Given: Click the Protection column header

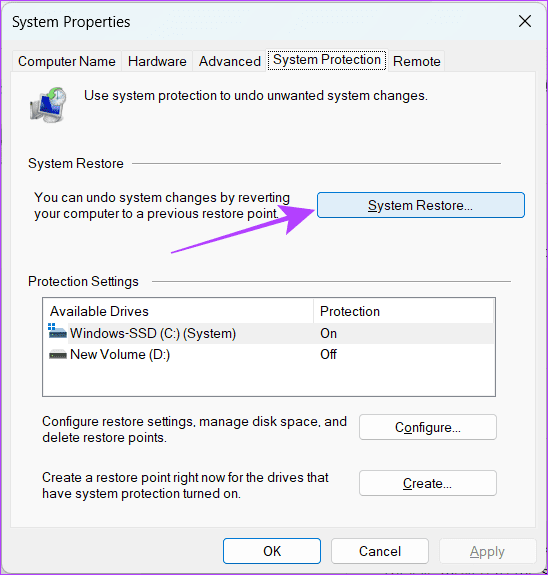Looking at the screenshot, I should point(403,311).
